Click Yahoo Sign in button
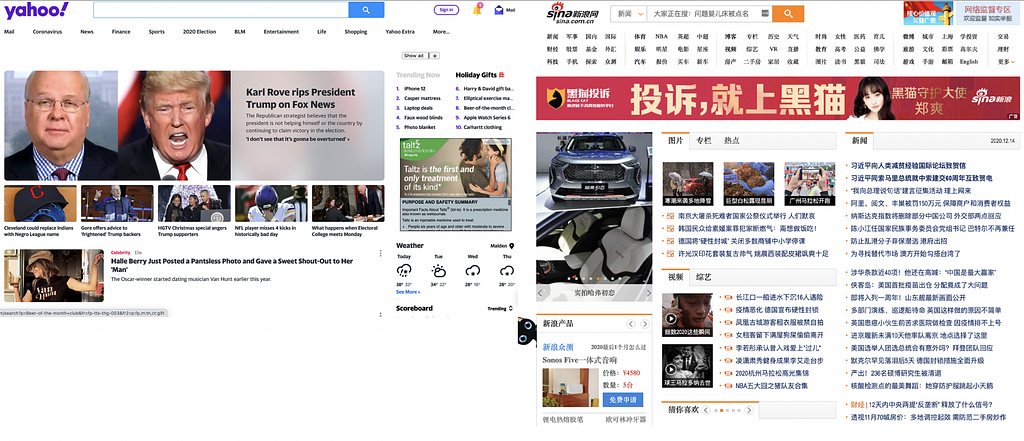This screenshot has height=441, width=1024. 446,10
